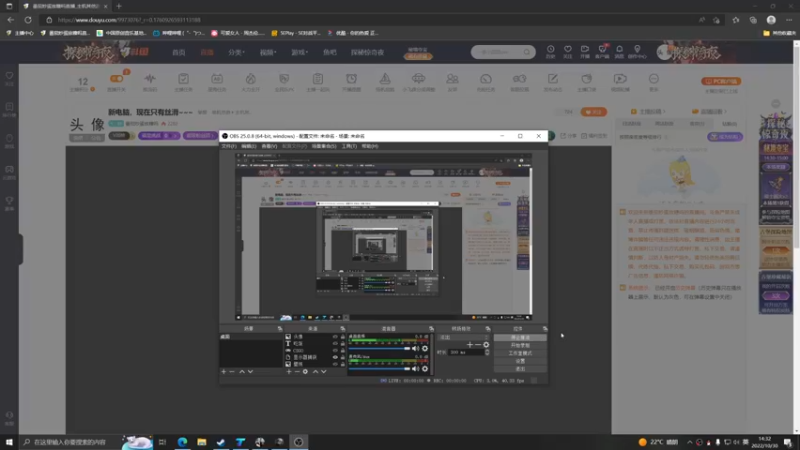Mute the Mic/Aux speaker icon in mixer

click(x=415, y=368)
